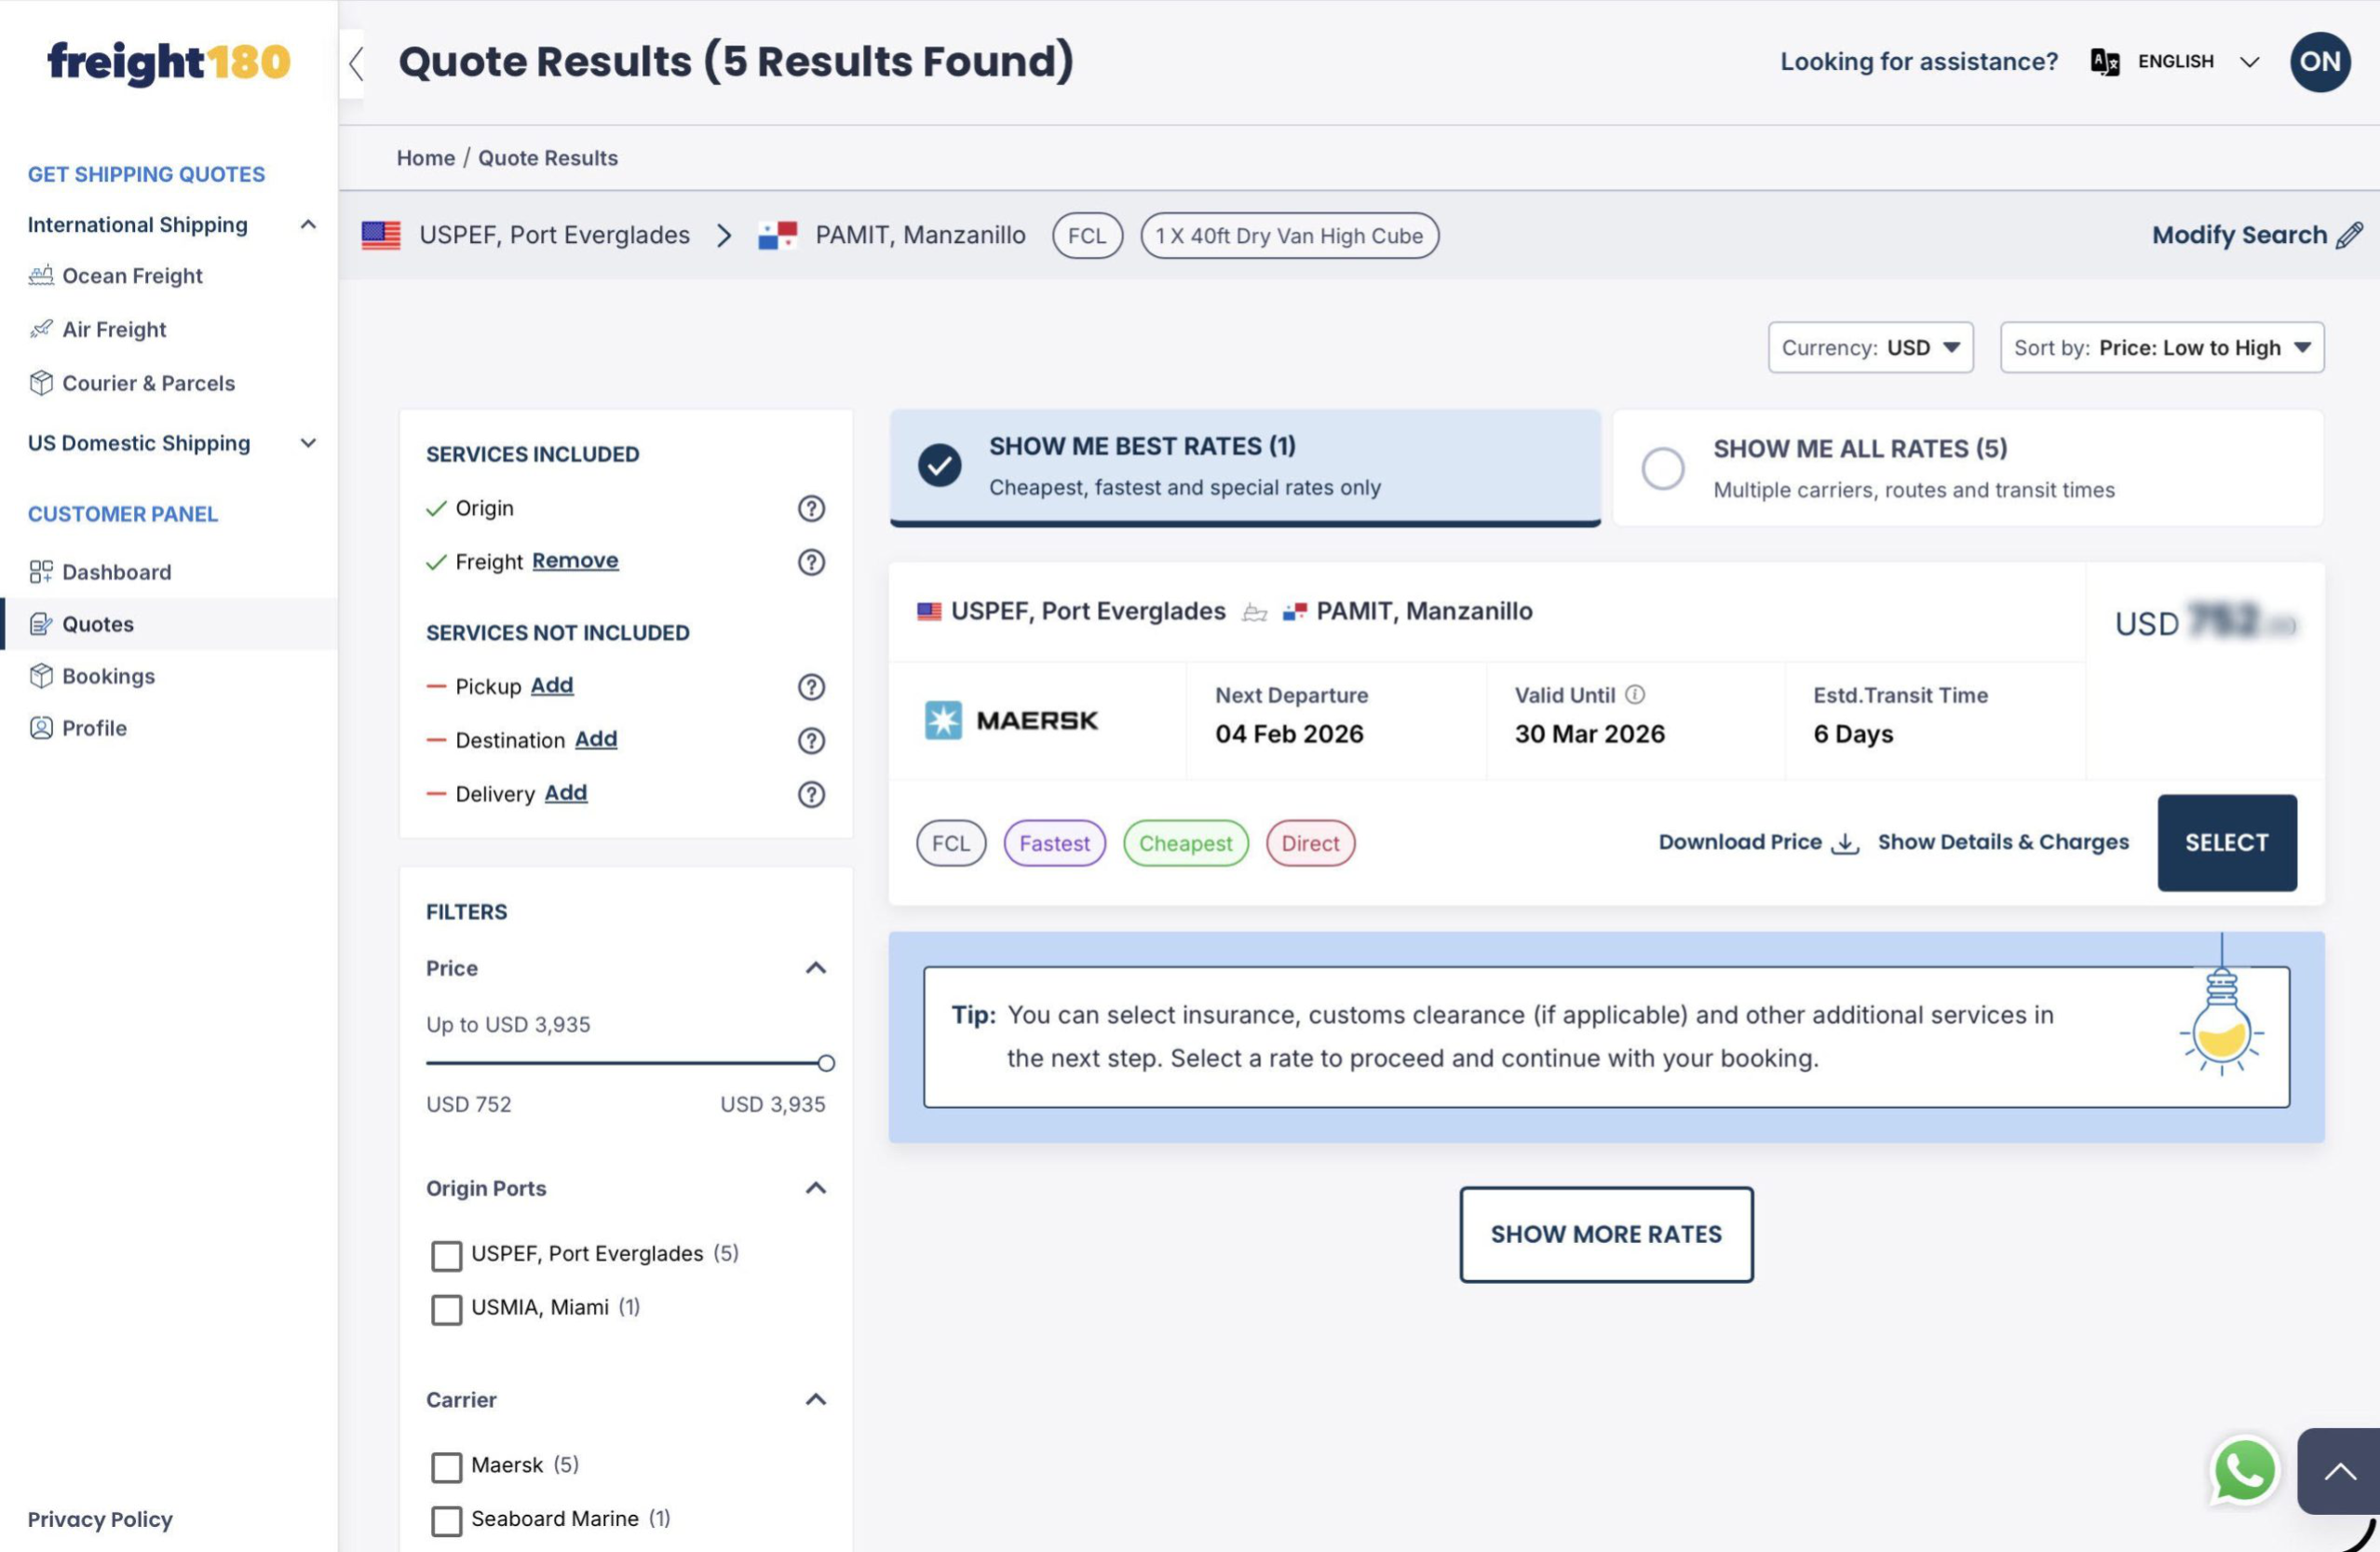Open help for Origin service

click(x=811, y=508)
